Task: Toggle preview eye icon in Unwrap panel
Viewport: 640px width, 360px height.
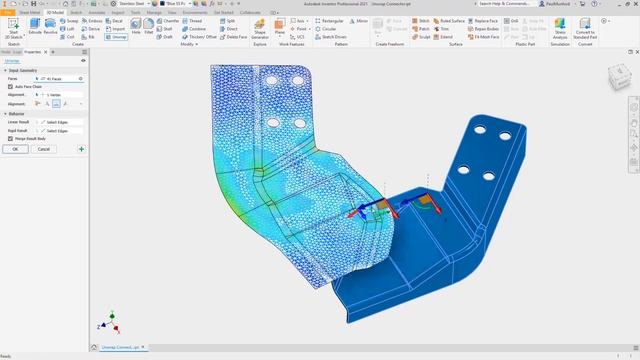Action: click(x=83, y=61)
